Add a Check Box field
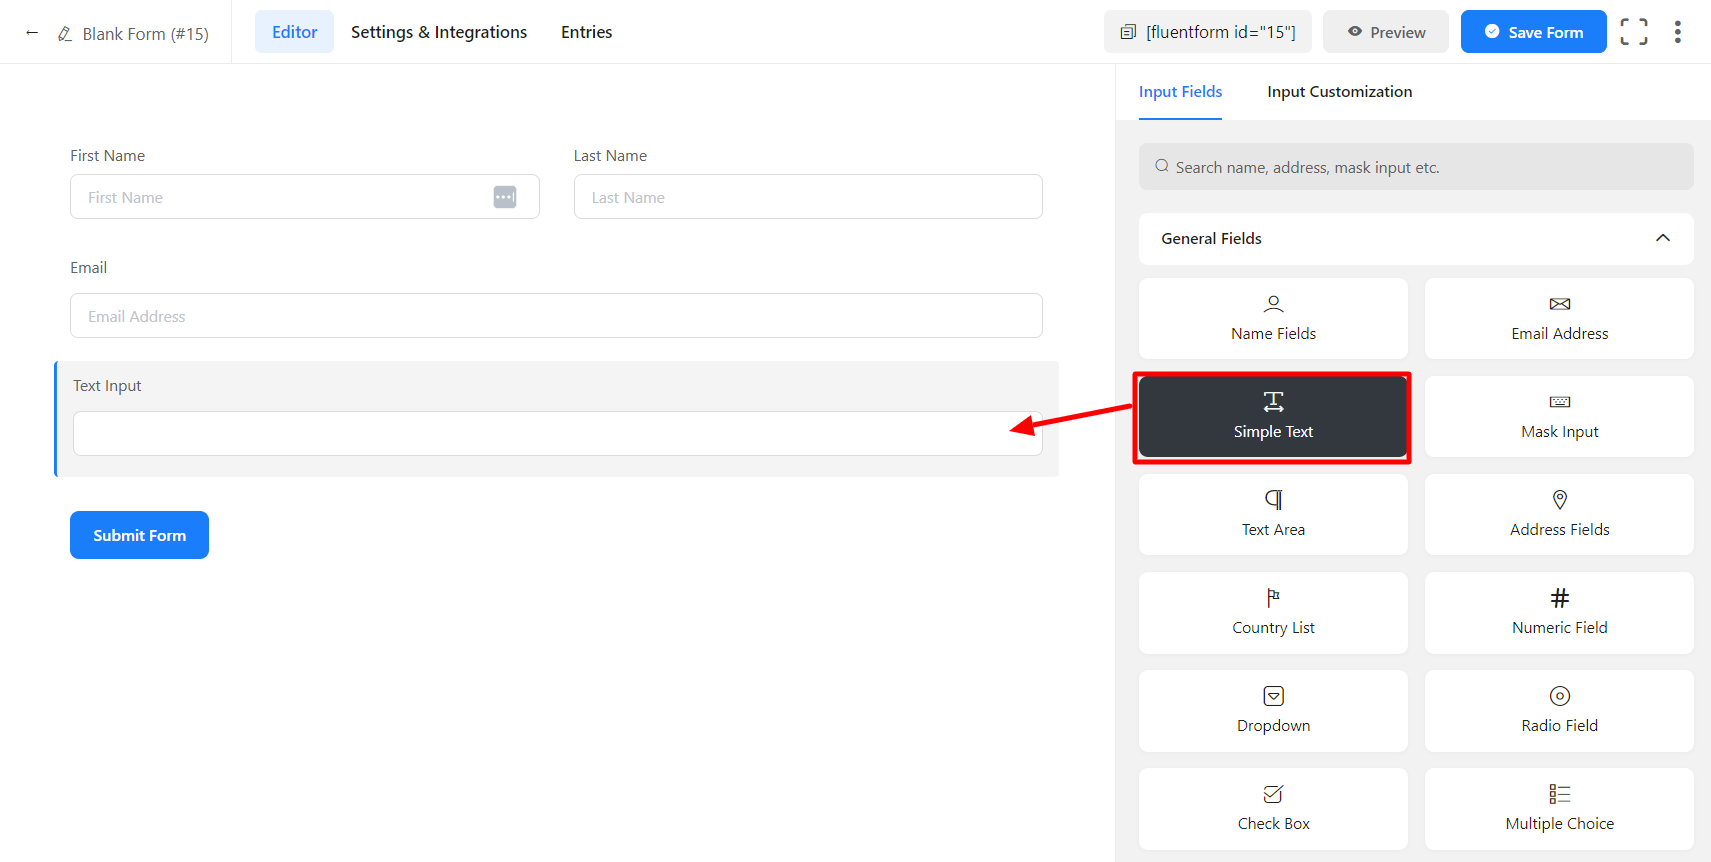This screenshot has height=862, width=1711. pyautogui.click(x=1273, y=808)
